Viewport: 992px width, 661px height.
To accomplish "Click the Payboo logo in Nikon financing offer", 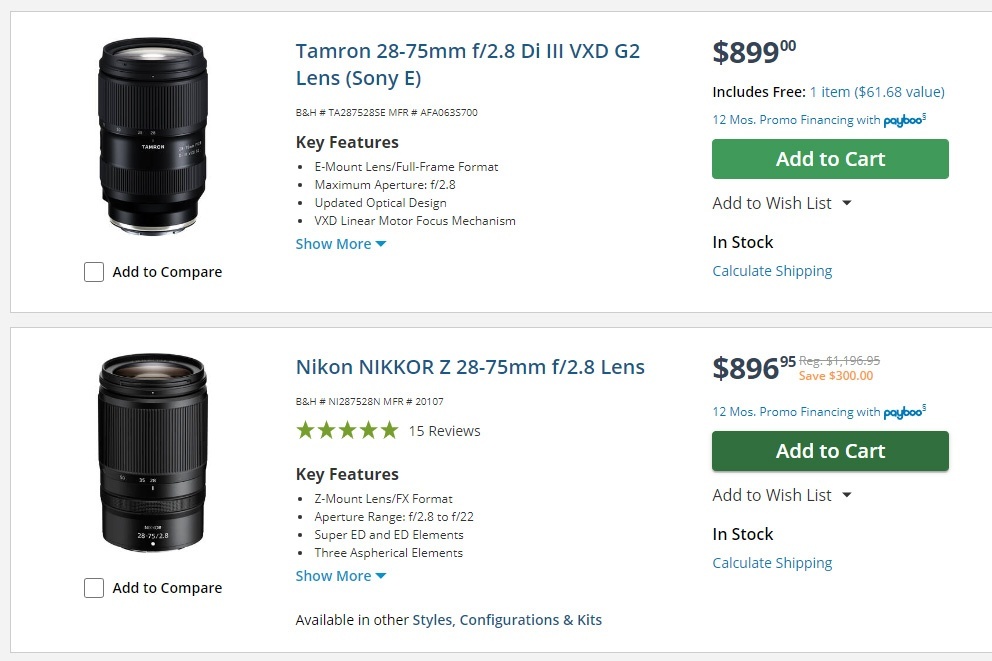I will coord(904,412).
